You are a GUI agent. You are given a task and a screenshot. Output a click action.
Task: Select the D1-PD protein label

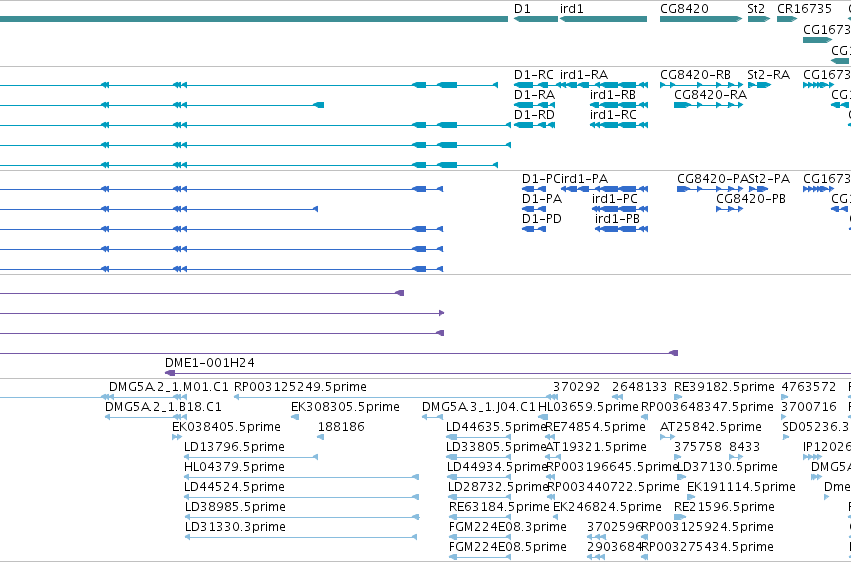coord(542,219)
